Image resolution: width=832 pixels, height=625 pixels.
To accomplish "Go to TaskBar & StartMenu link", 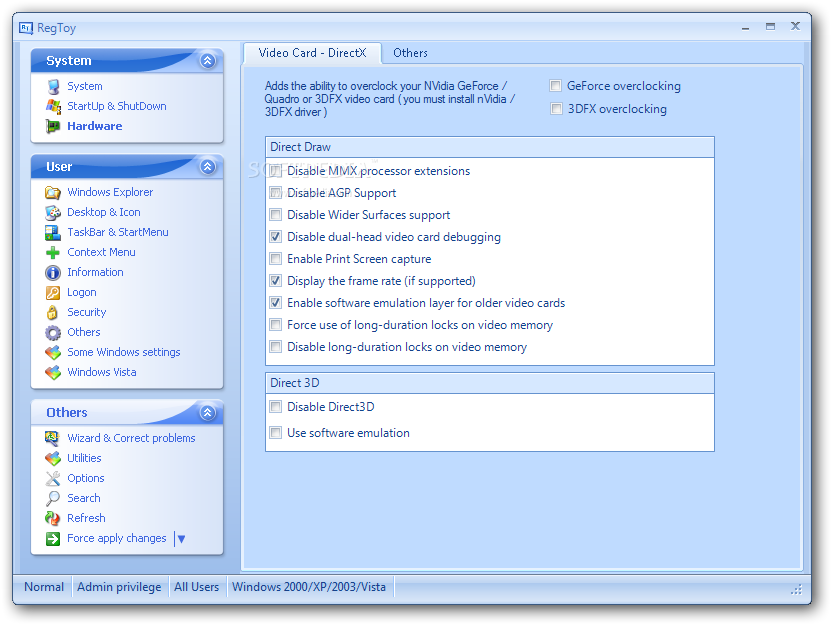I will (x=118, y=232).
